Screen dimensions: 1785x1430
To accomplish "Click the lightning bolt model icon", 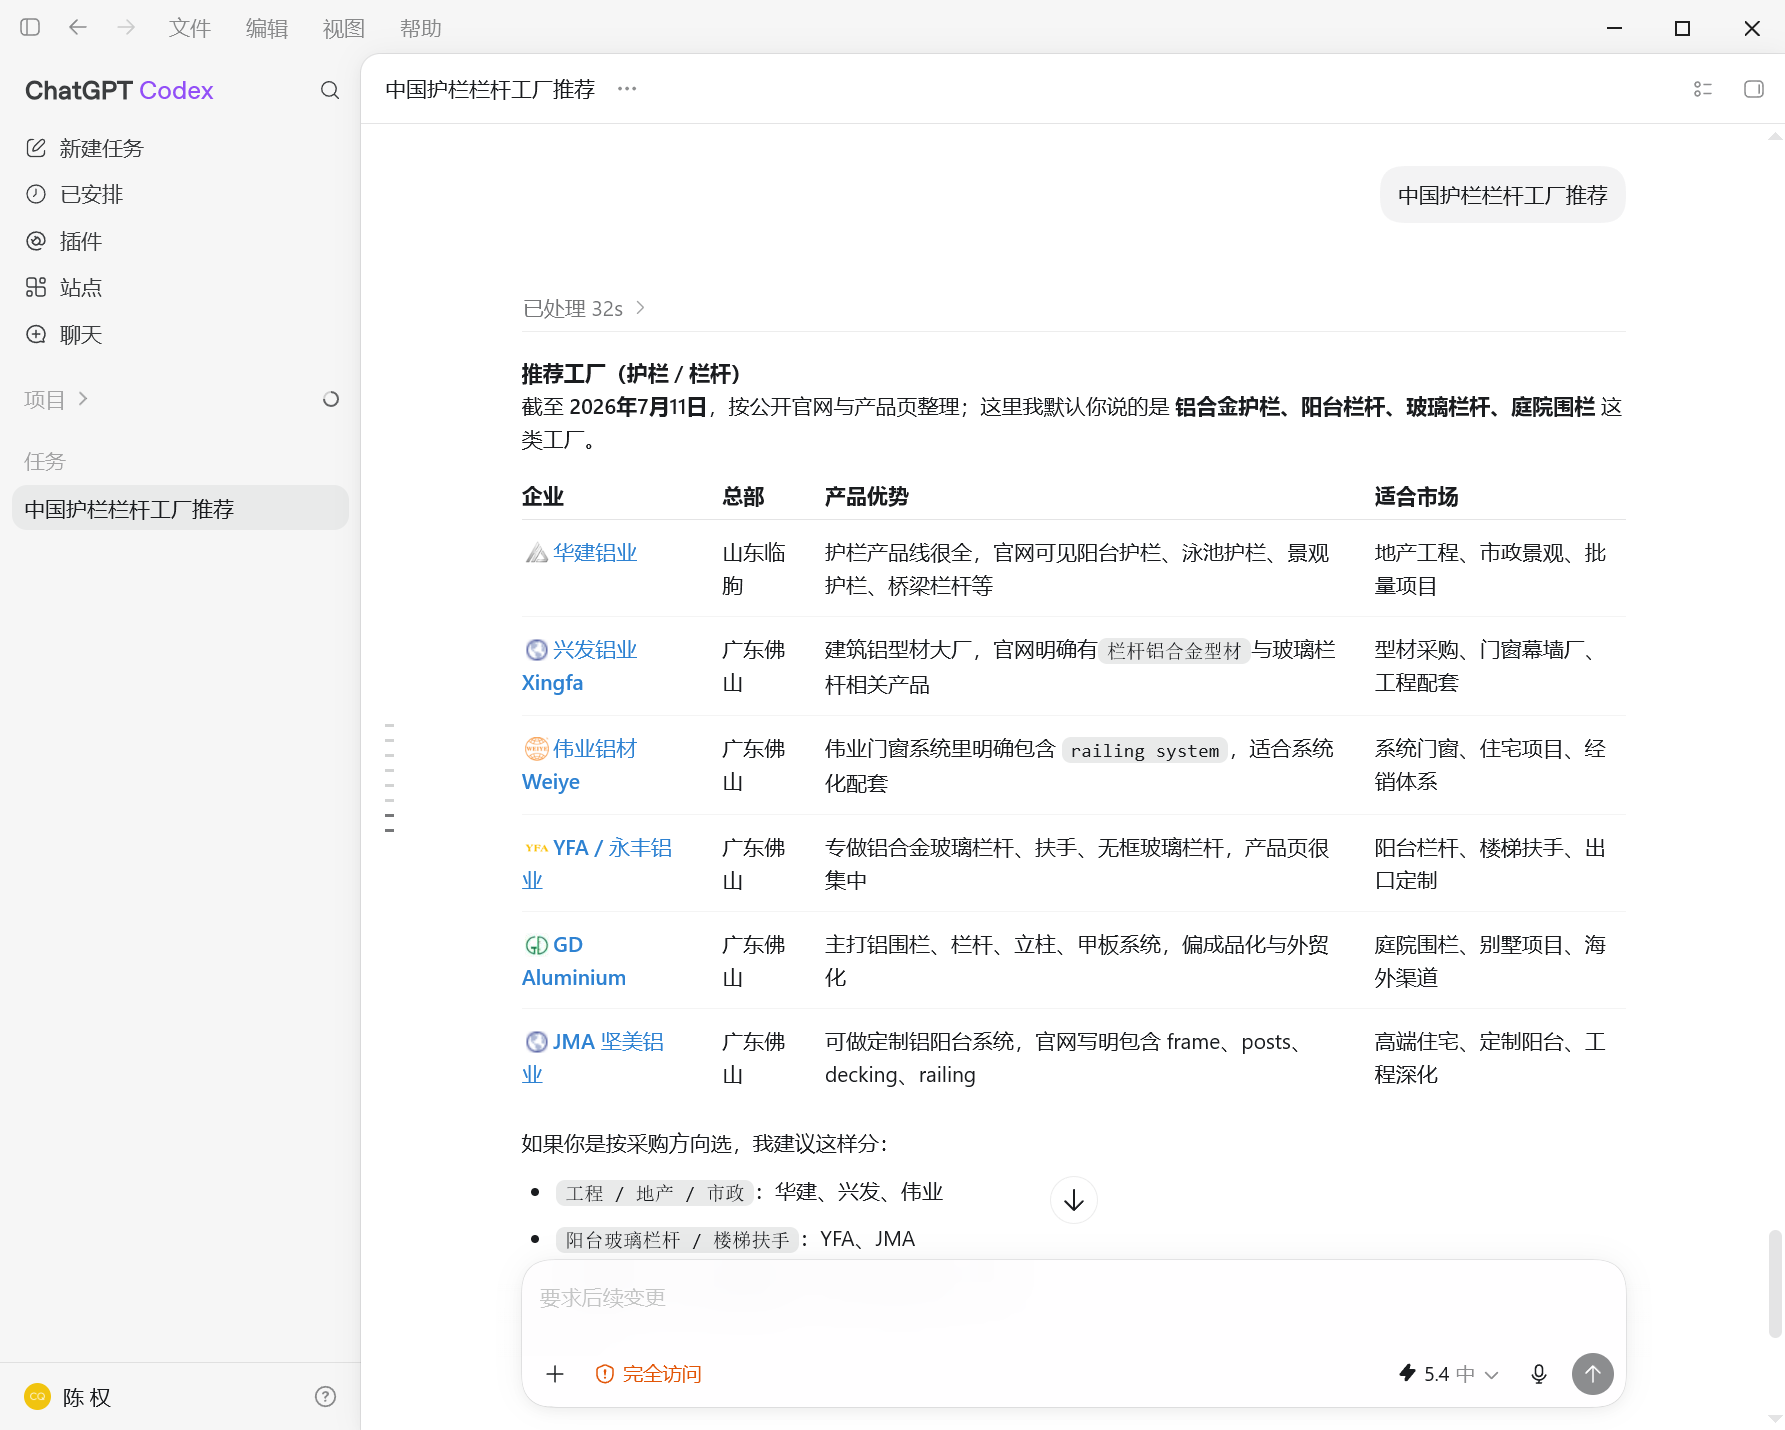I will tap(1407, 1373).
